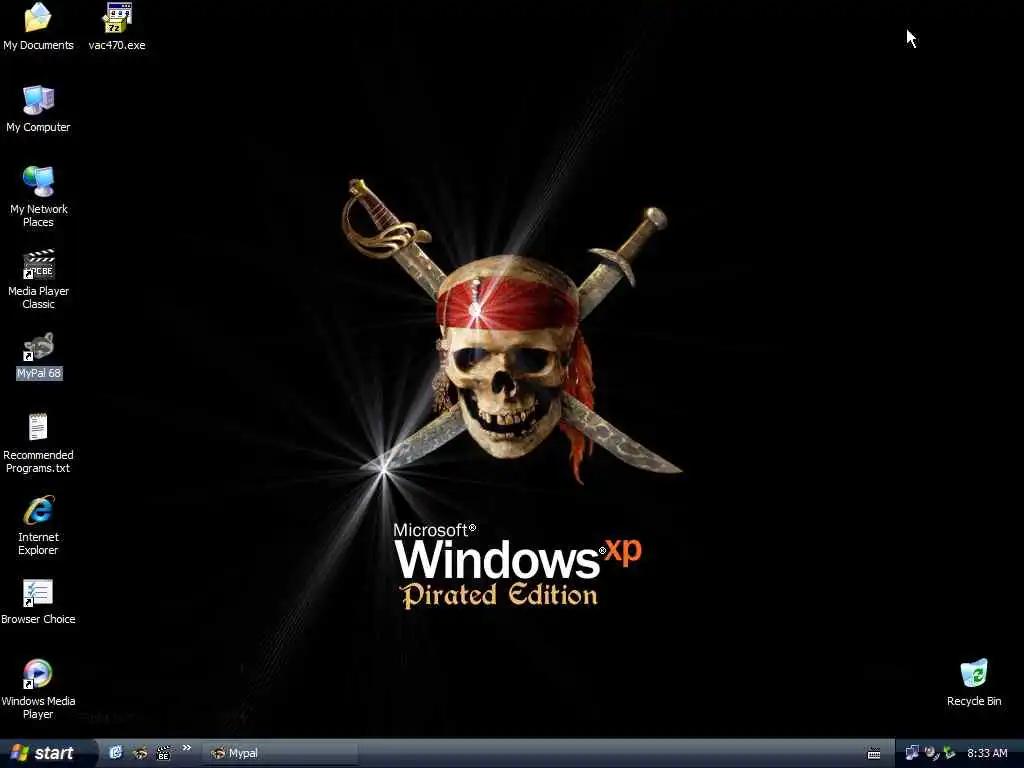Launch Mypal from quick launch bar

tap(140, 752)
